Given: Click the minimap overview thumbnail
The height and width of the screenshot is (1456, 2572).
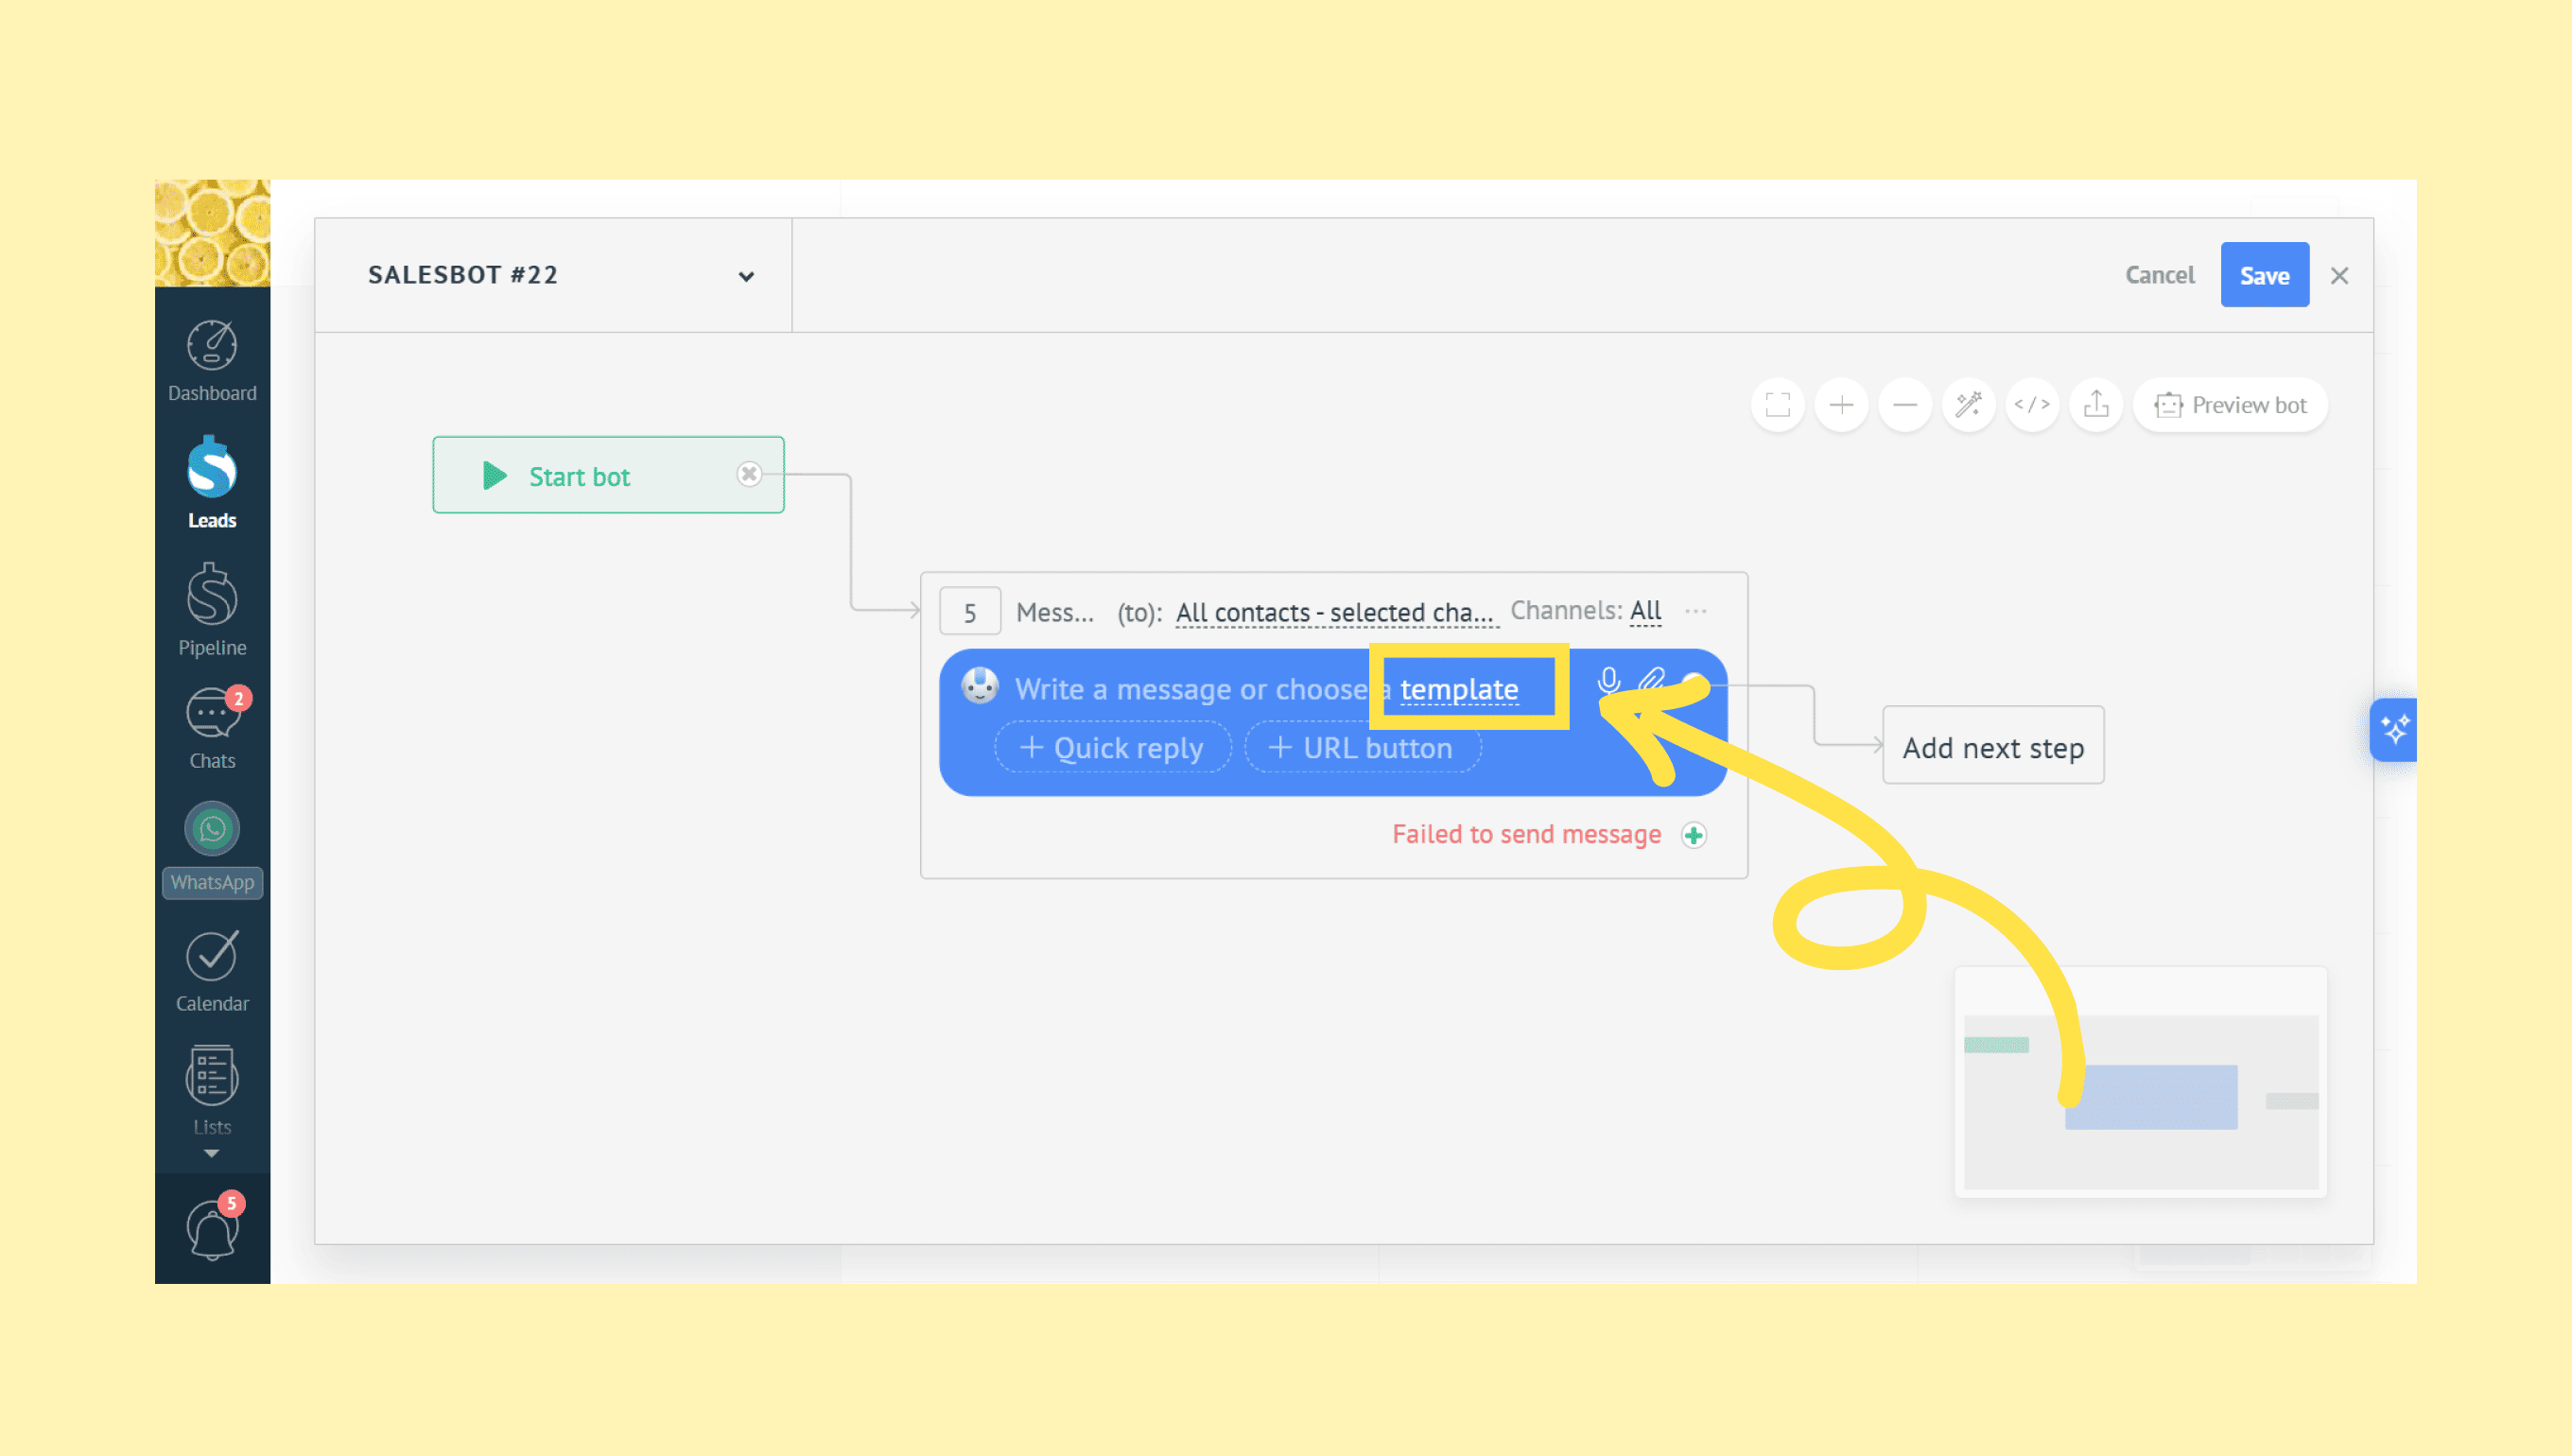Looking at the screenshot, I should [2140, 1082].
